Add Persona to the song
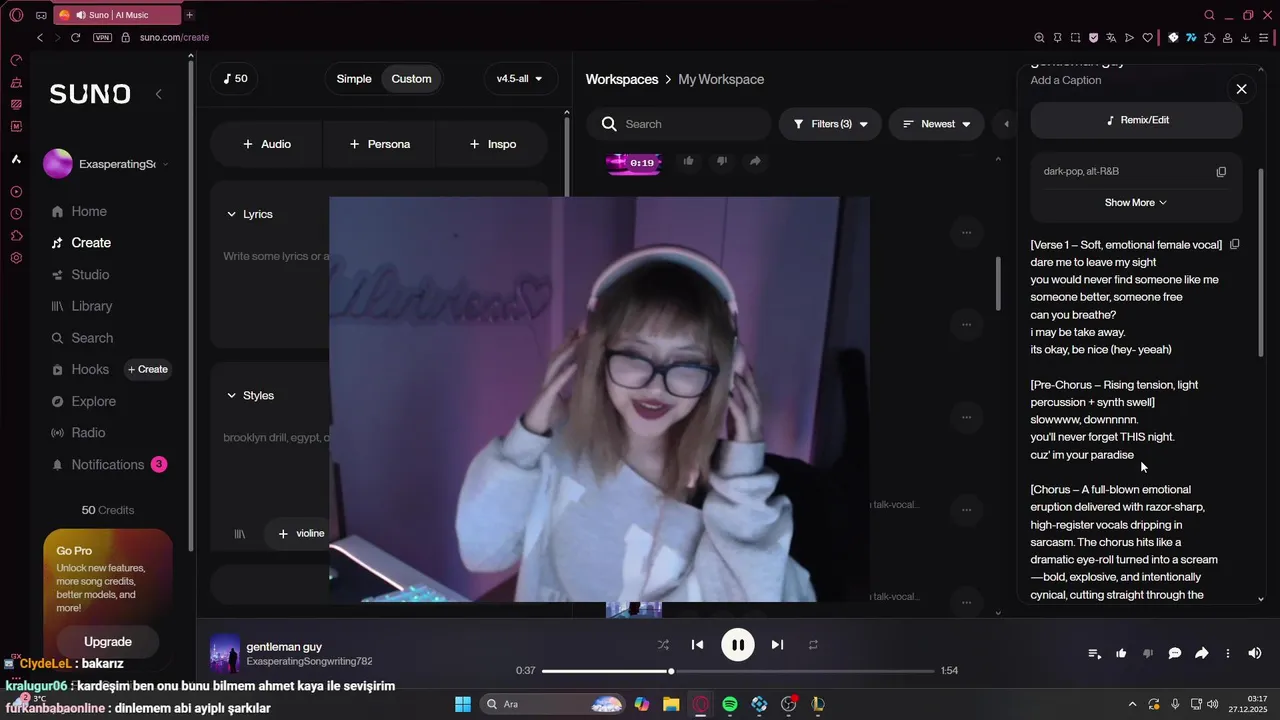 coord(380,144)
